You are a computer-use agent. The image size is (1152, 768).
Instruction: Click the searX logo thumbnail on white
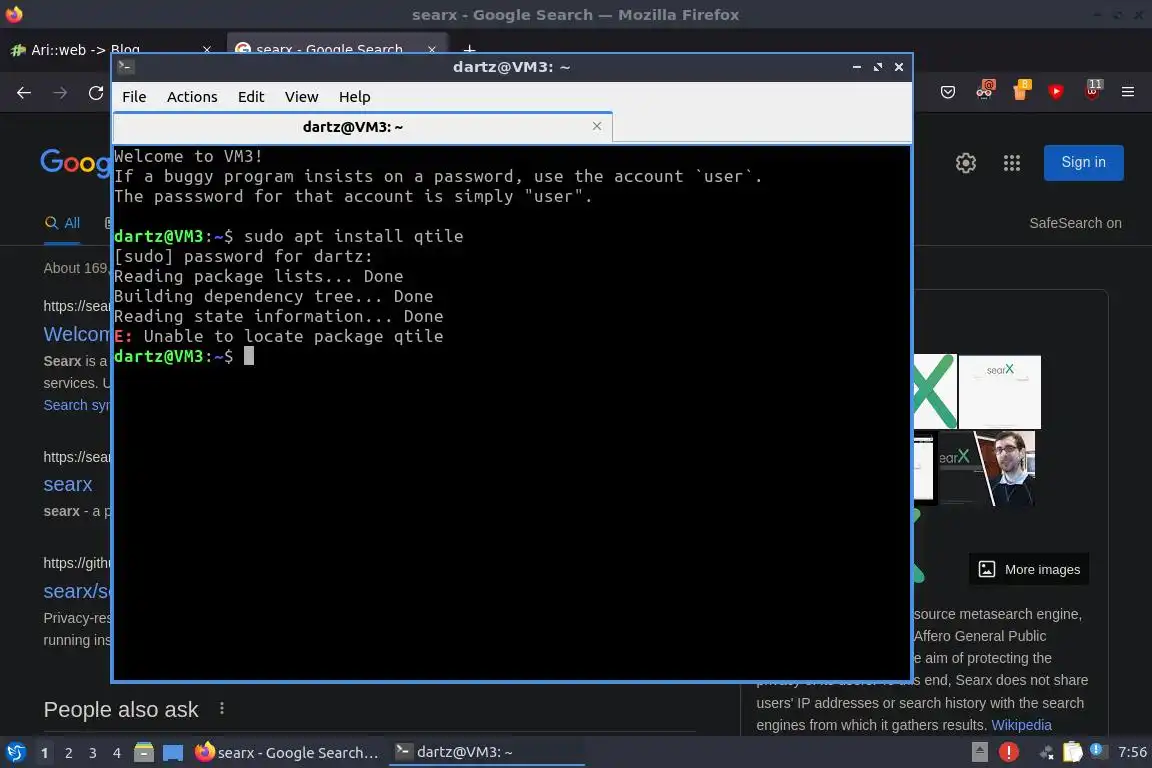point(999,392)
